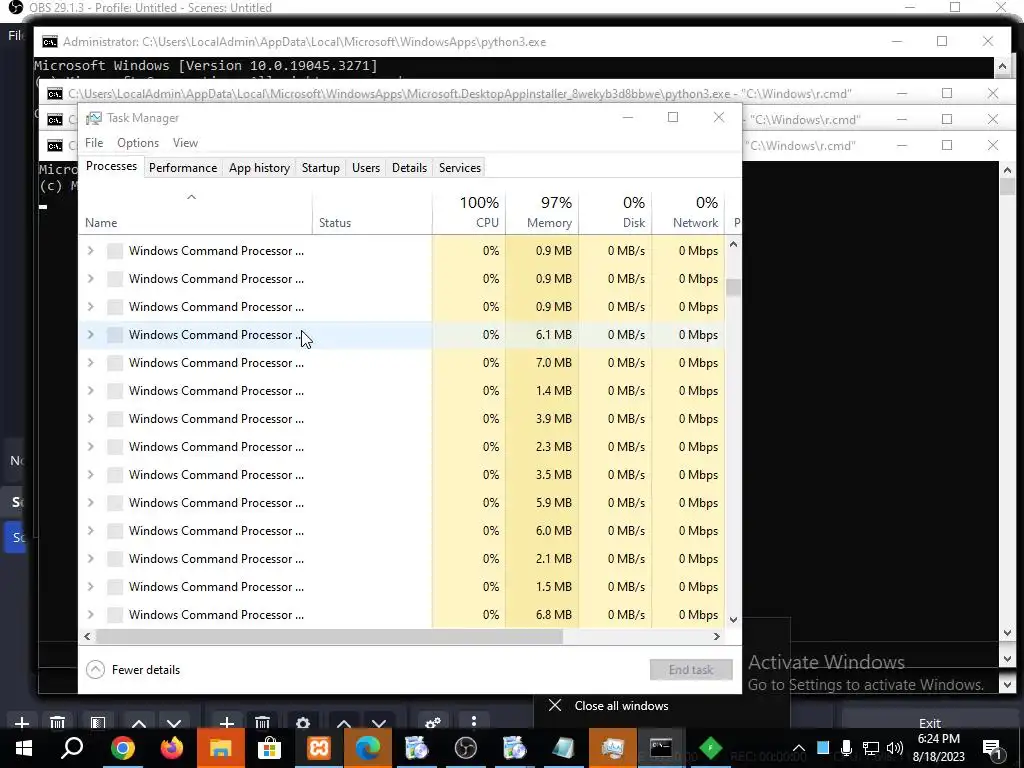1024x768 pixels.
Task: Expand the 3.9 MB Command Processor row
Action: coord(91,419)
